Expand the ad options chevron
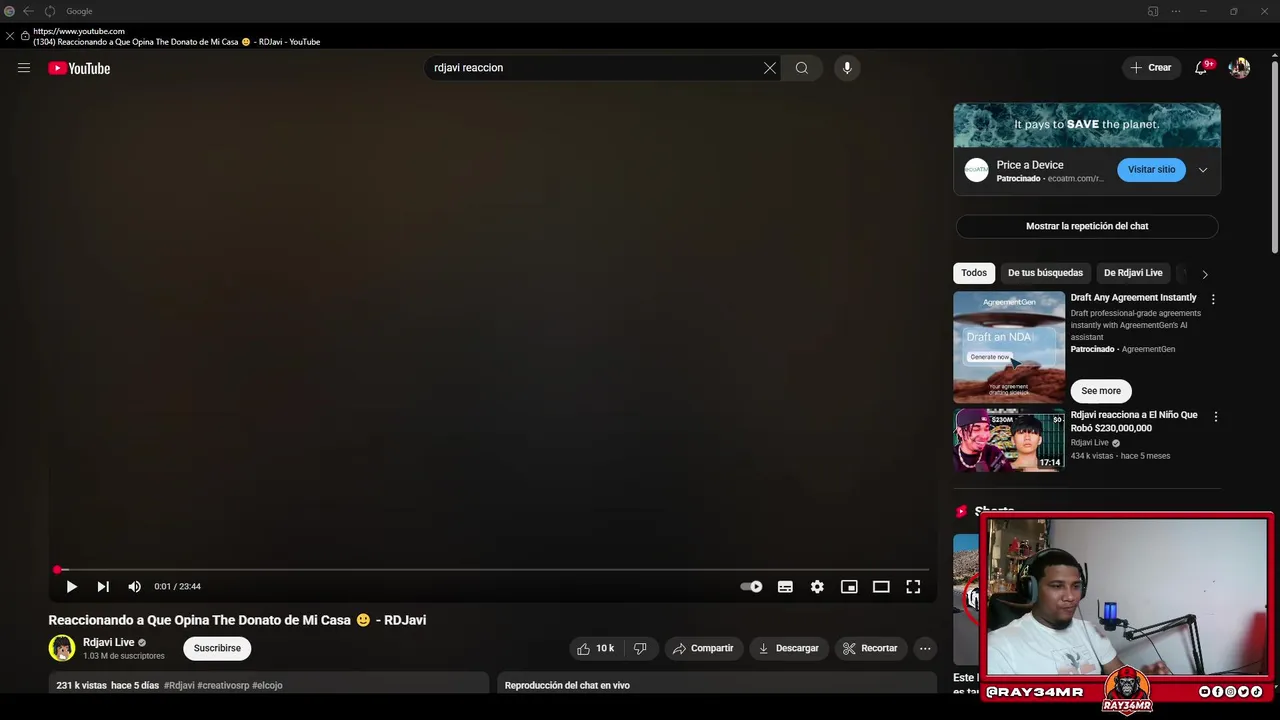 click(x=1203, y=170)
